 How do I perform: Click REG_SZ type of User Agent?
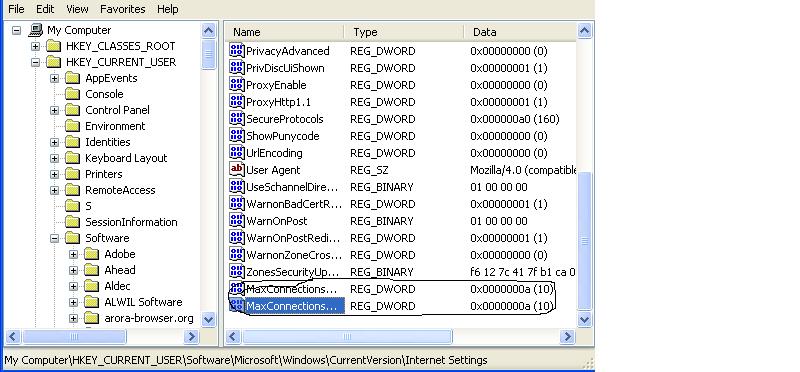pos(369,169)
